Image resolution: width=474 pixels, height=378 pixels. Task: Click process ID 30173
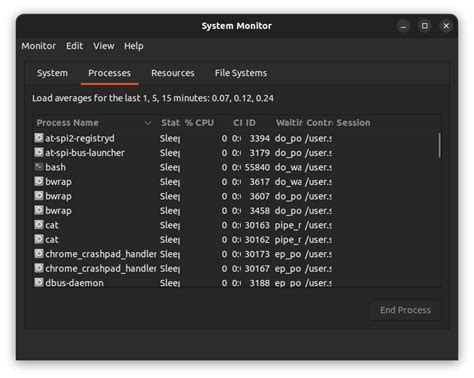coord(257,254)
